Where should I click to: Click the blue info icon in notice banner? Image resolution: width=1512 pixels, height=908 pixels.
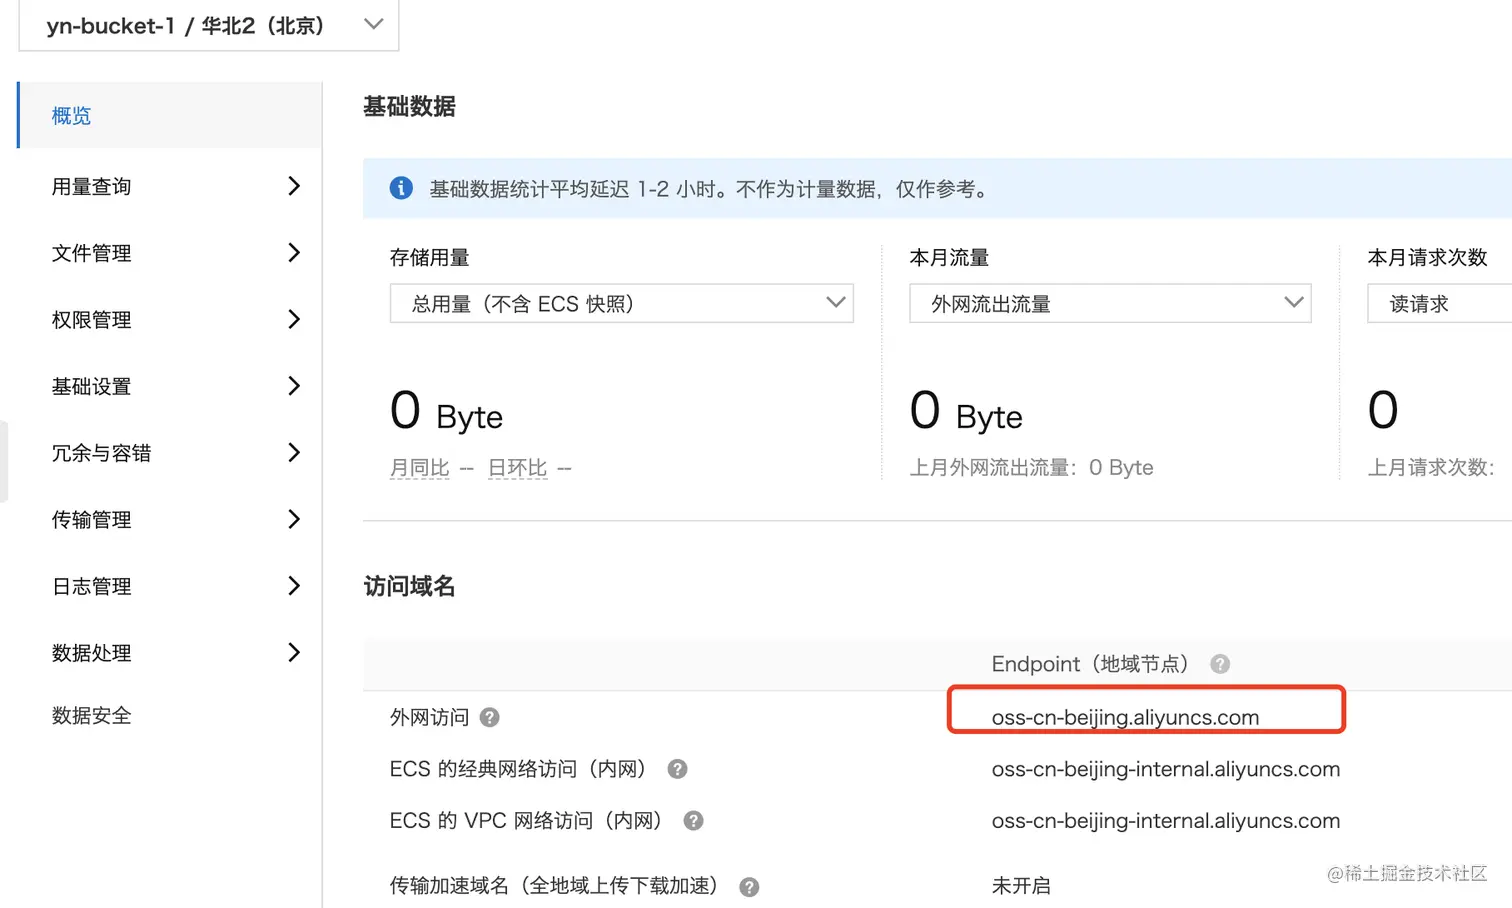[401, 188]
